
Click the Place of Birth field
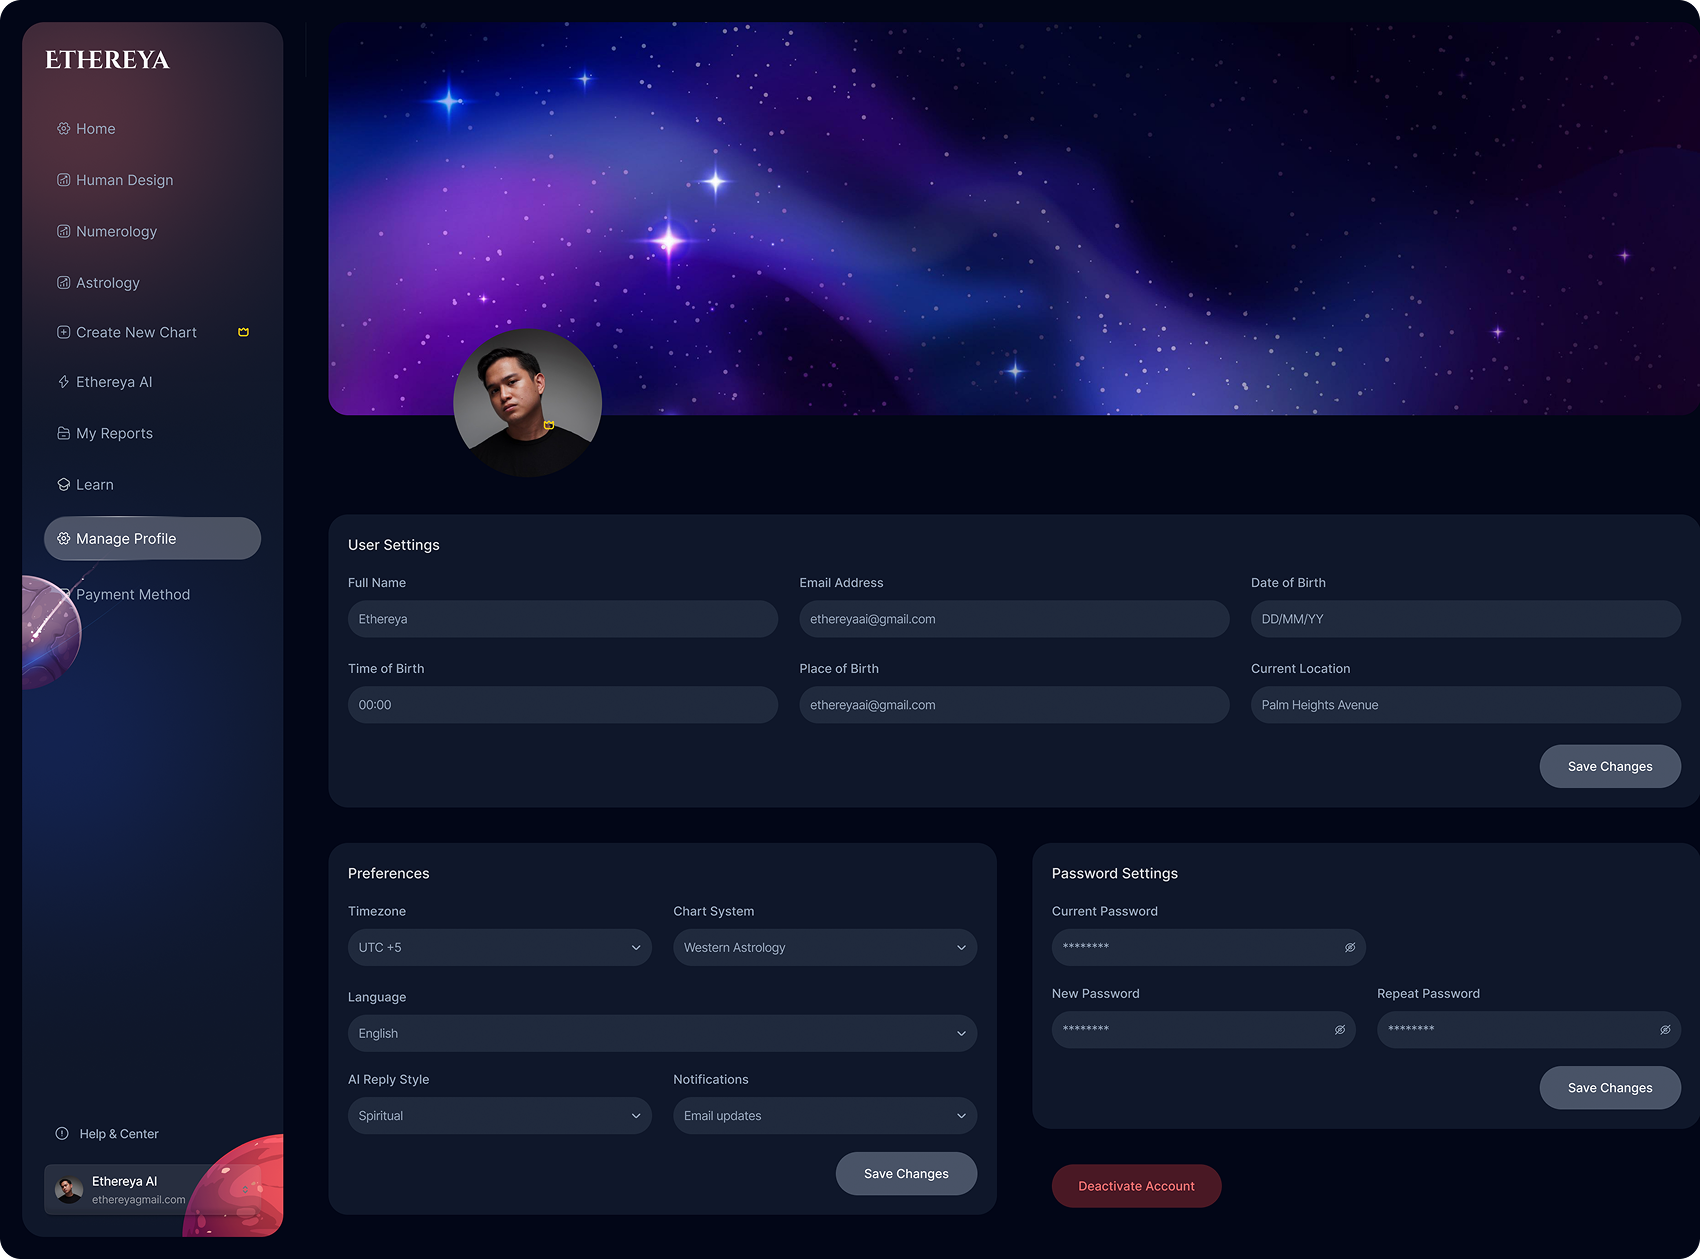tap(1014, 705)
